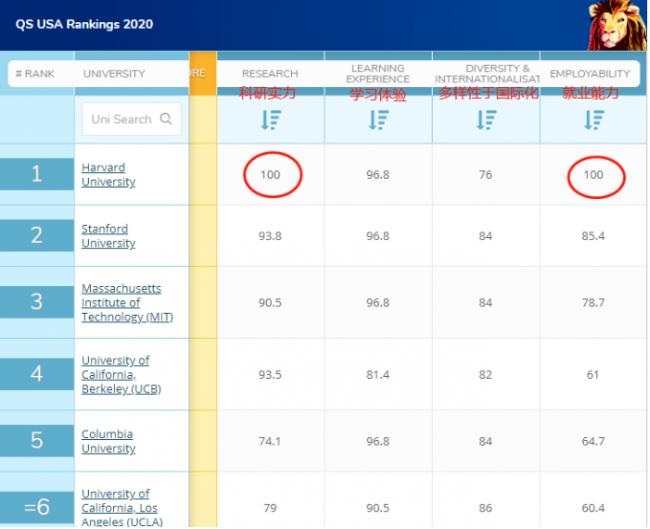Select rank 4 cell
The width and height of the screenshot is (650, 529).
click(37, 374)
